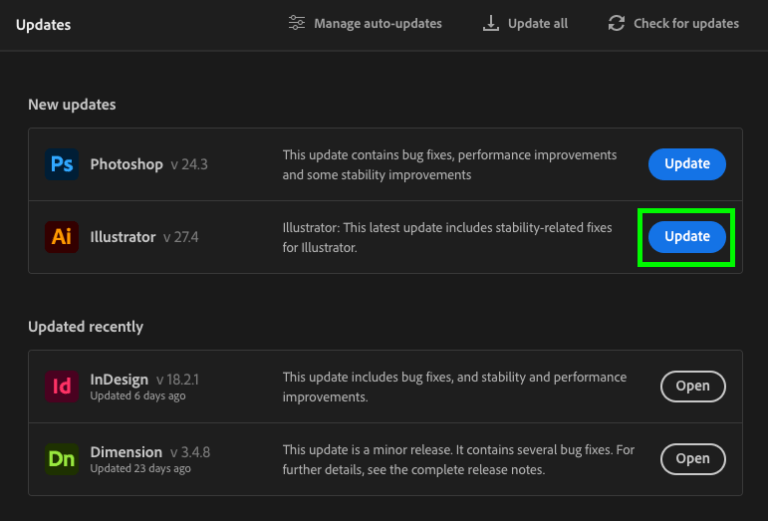The image size is (768, 521).
Task: Click the Dimension app name text
Action: pyautogui.click(x=126, y=452)
